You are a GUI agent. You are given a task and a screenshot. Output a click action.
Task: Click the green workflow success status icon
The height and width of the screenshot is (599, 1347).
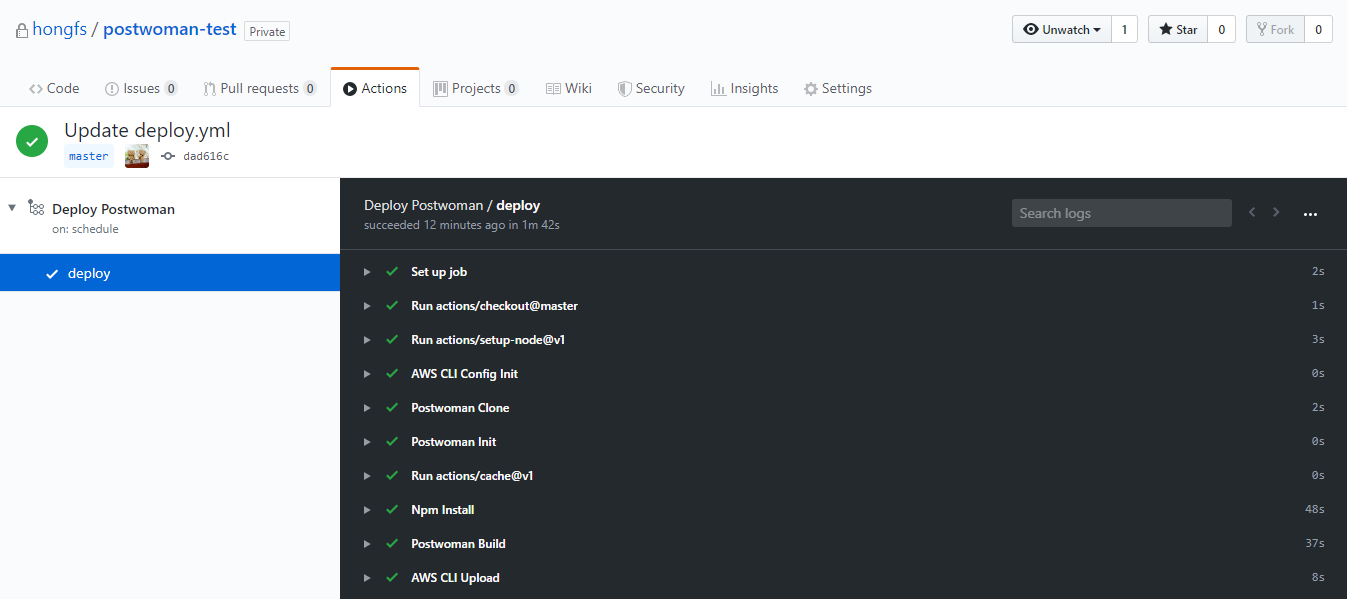(x=32, y=141)
